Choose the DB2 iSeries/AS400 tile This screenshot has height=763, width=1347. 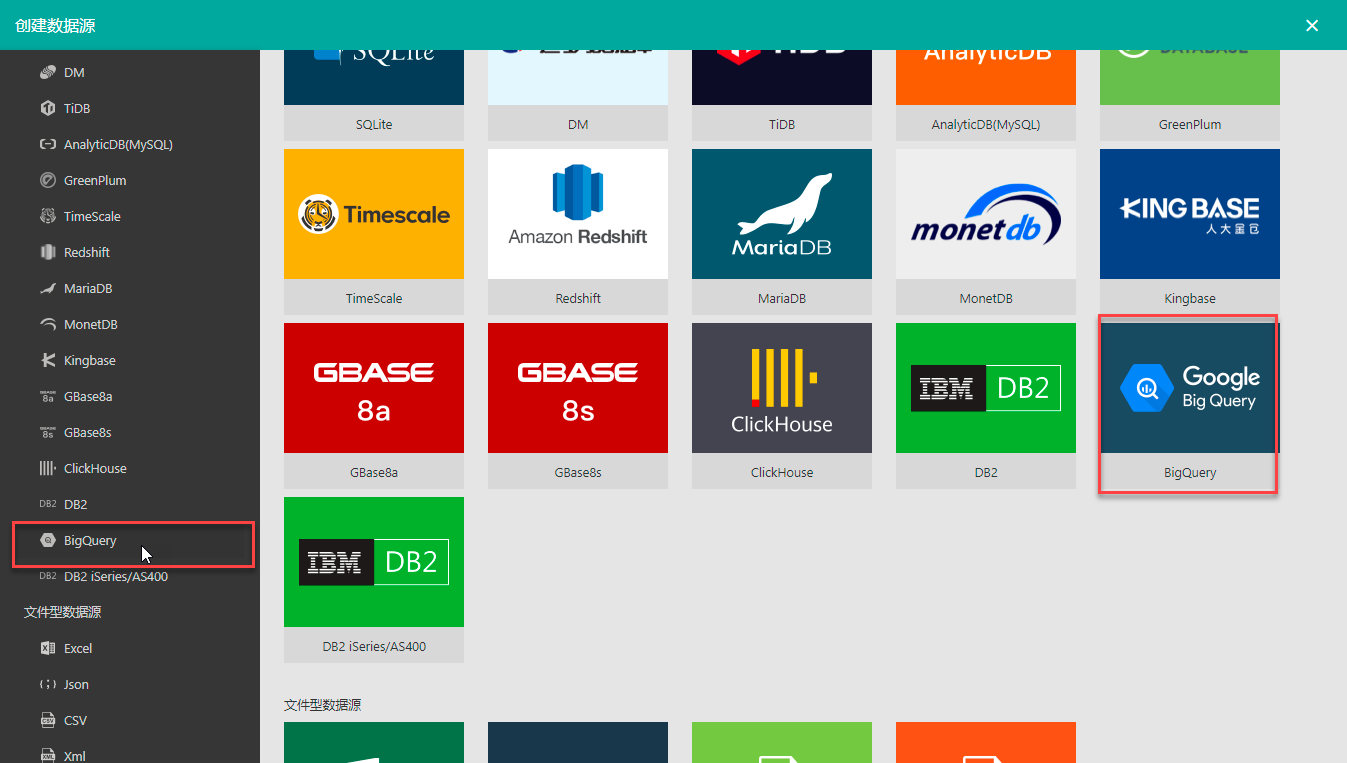click(x=374, y=580)
